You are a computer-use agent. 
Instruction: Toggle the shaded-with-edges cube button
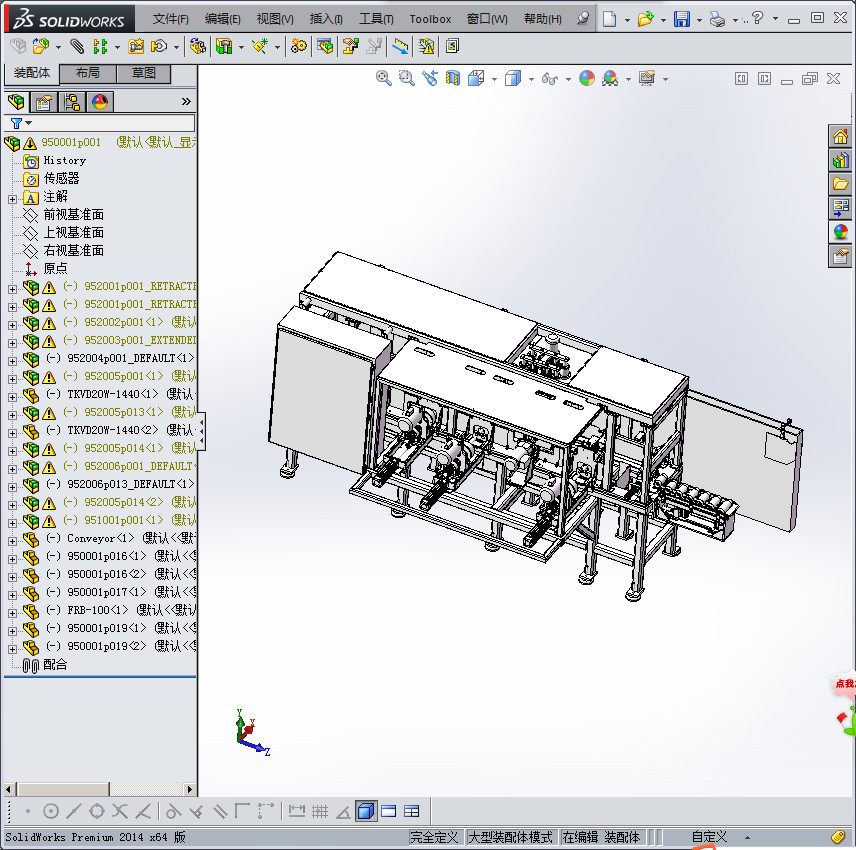(366, 811)
